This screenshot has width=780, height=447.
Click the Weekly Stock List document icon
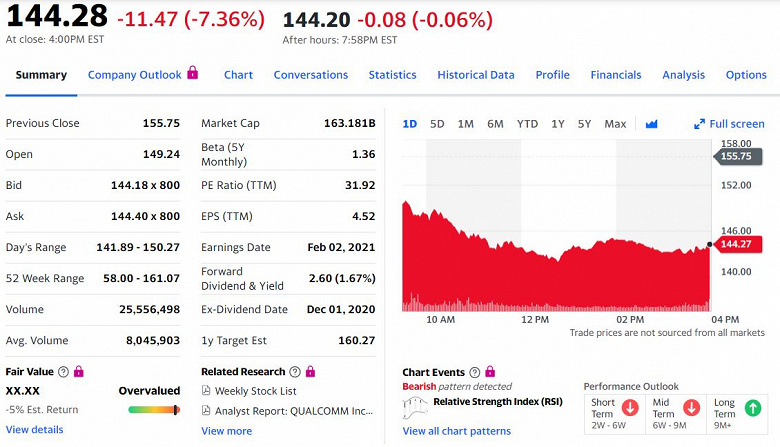[x=206, y=391]
